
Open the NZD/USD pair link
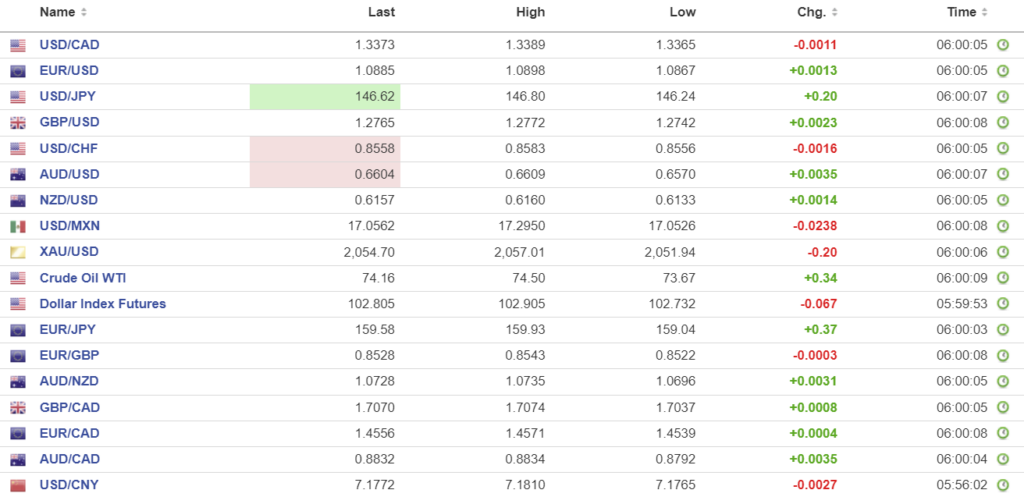69,200
